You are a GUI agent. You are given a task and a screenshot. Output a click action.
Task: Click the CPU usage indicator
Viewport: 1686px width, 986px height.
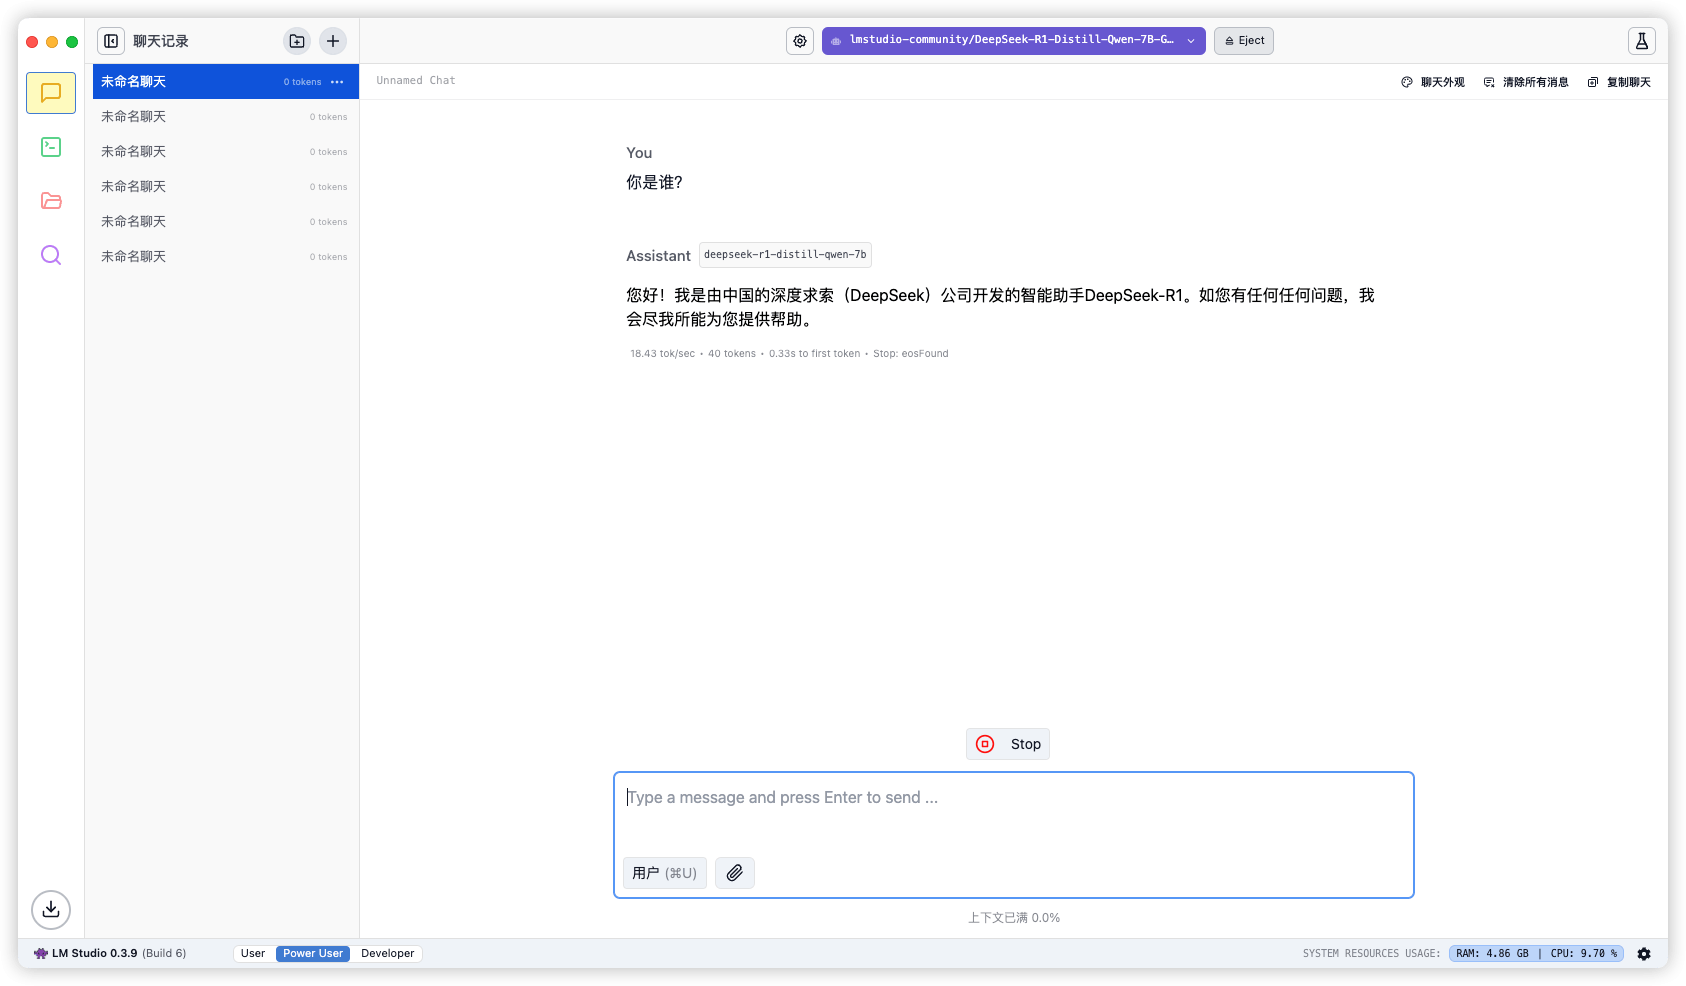point(1584,954)
